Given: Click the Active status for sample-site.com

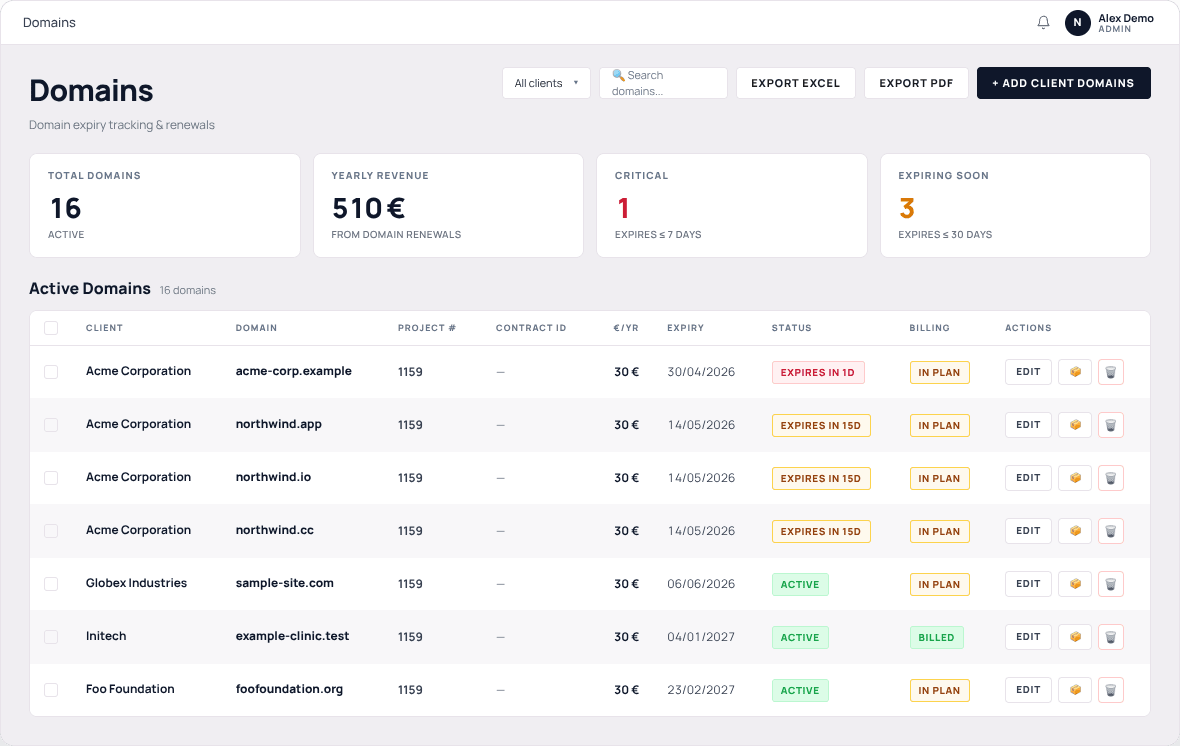Looking at the screenshot, I should point(800,585).
